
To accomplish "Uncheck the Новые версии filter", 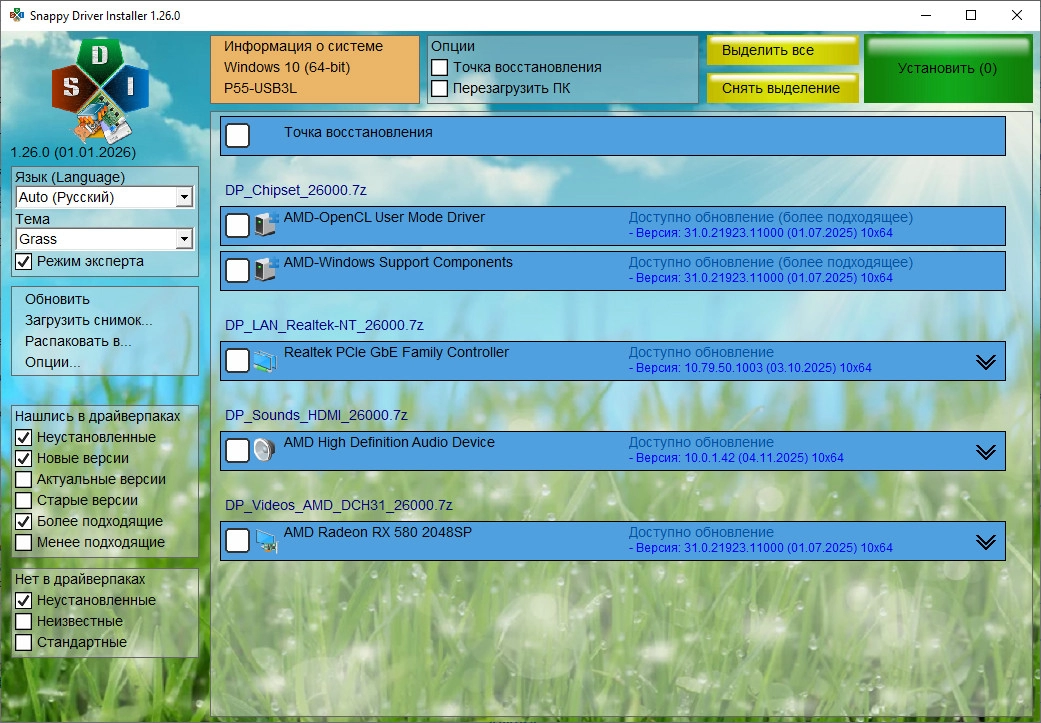I will pos(24,459).
